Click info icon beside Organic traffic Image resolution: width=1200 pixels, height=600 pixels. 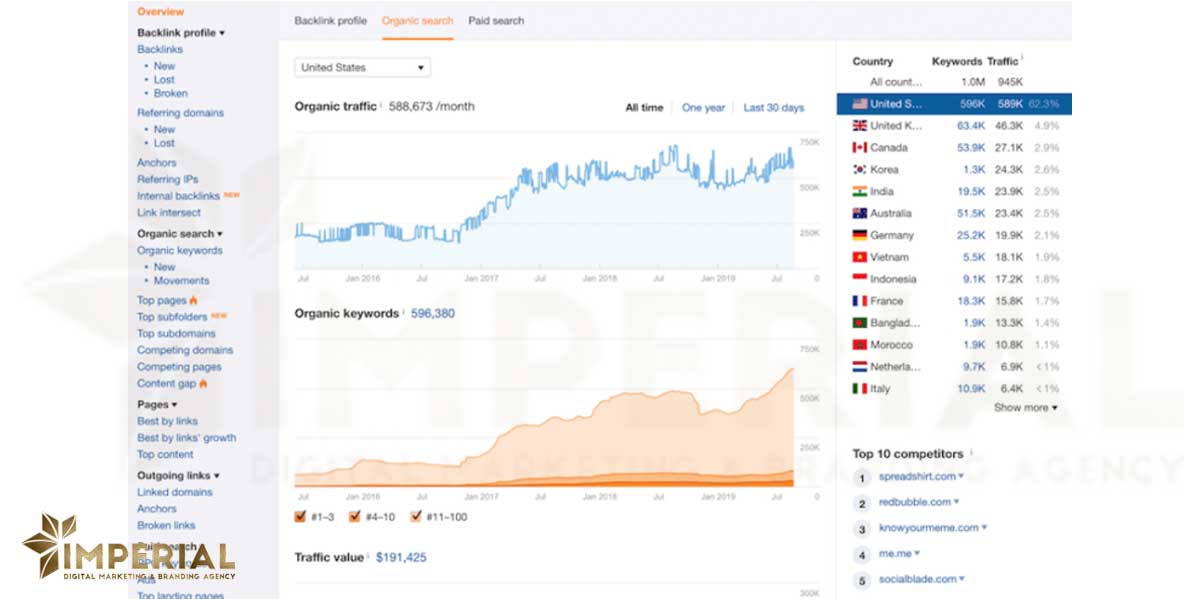point(381,105)
